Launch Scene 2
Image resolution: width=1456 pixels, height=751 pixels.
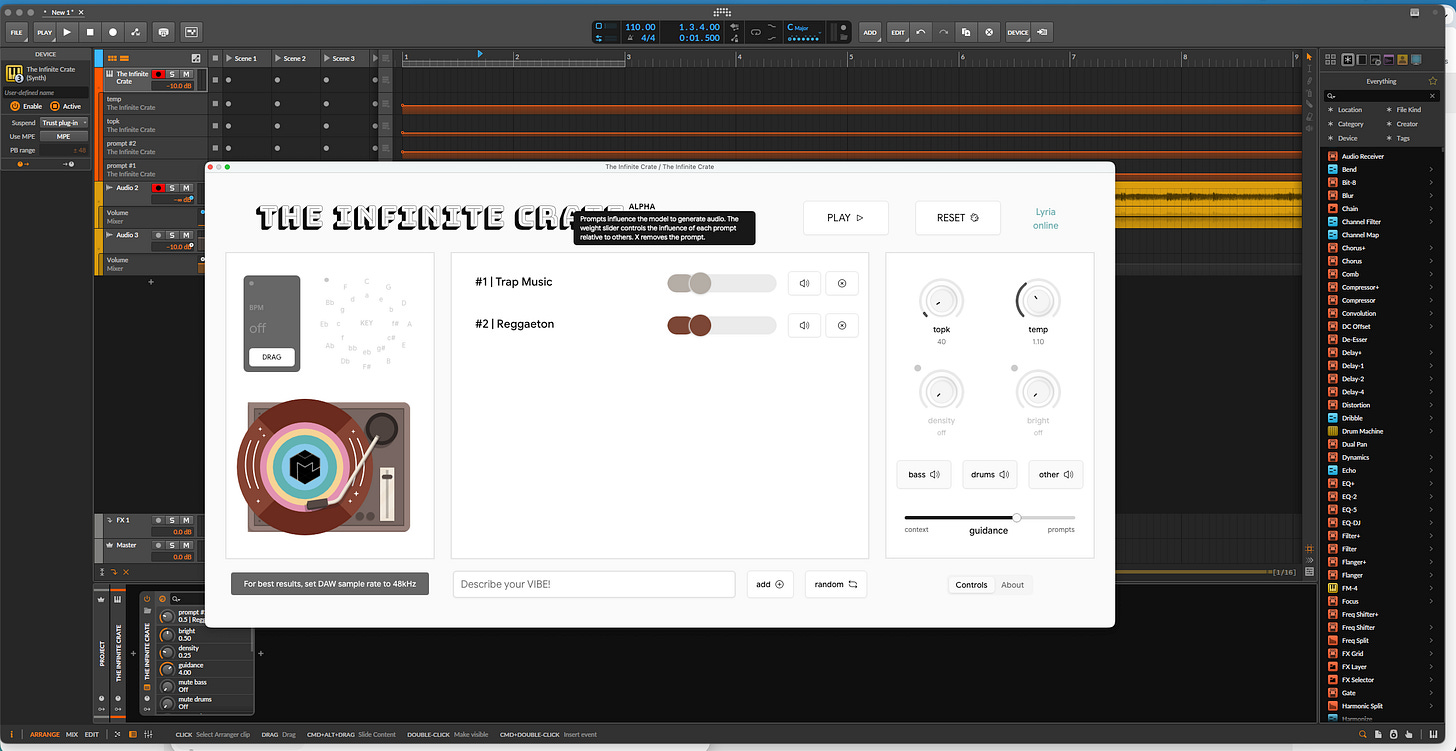tap(279, 58)
